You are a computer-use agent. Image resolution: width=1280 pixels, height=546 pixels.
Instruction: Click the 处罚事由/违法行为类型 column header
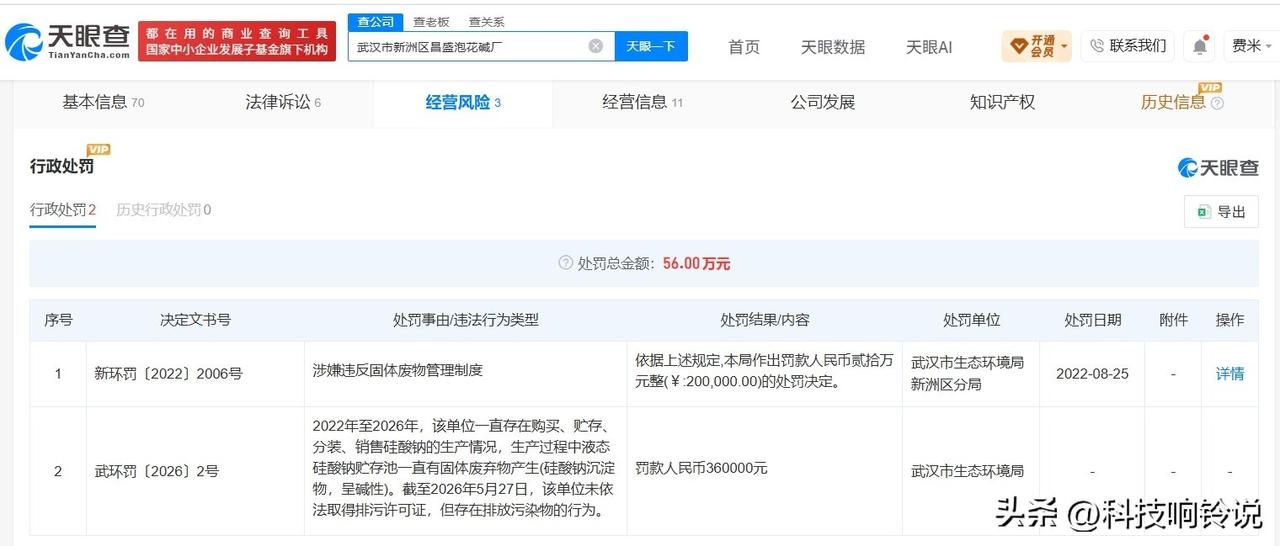[466, 320]
